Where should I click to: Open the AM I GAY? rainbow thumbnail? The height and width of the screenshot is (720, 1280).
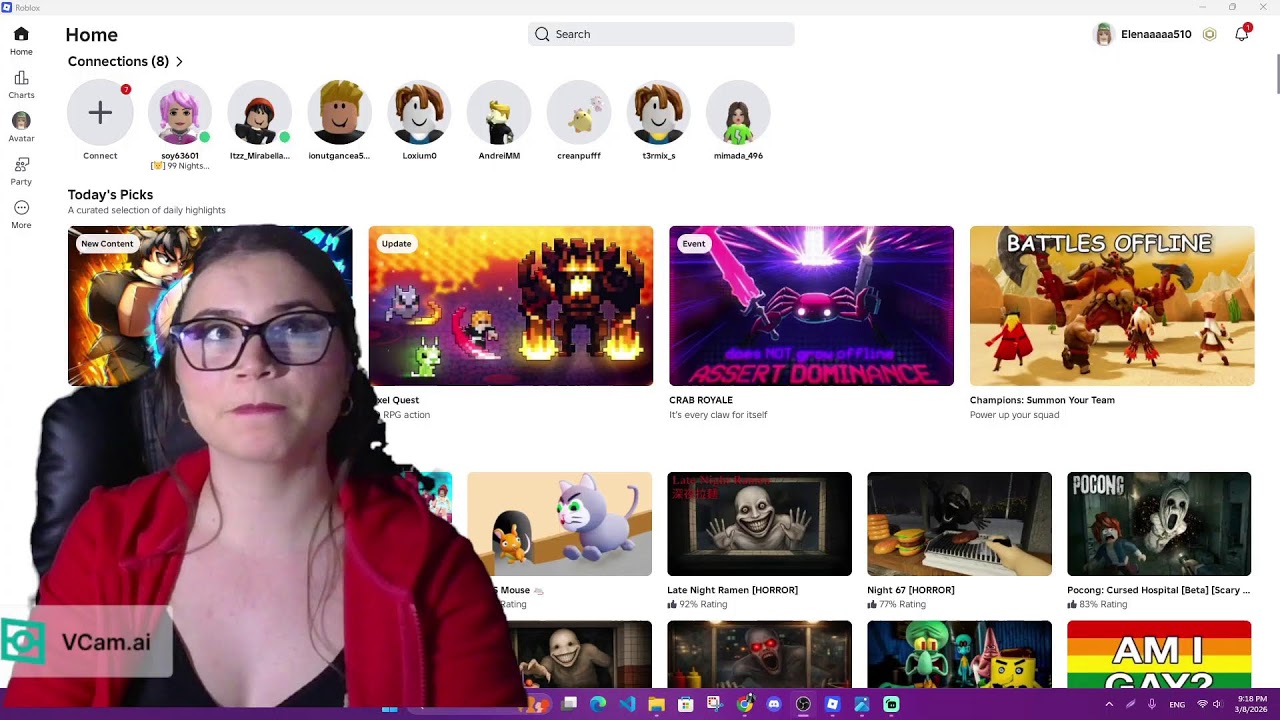pos(1159,654)
